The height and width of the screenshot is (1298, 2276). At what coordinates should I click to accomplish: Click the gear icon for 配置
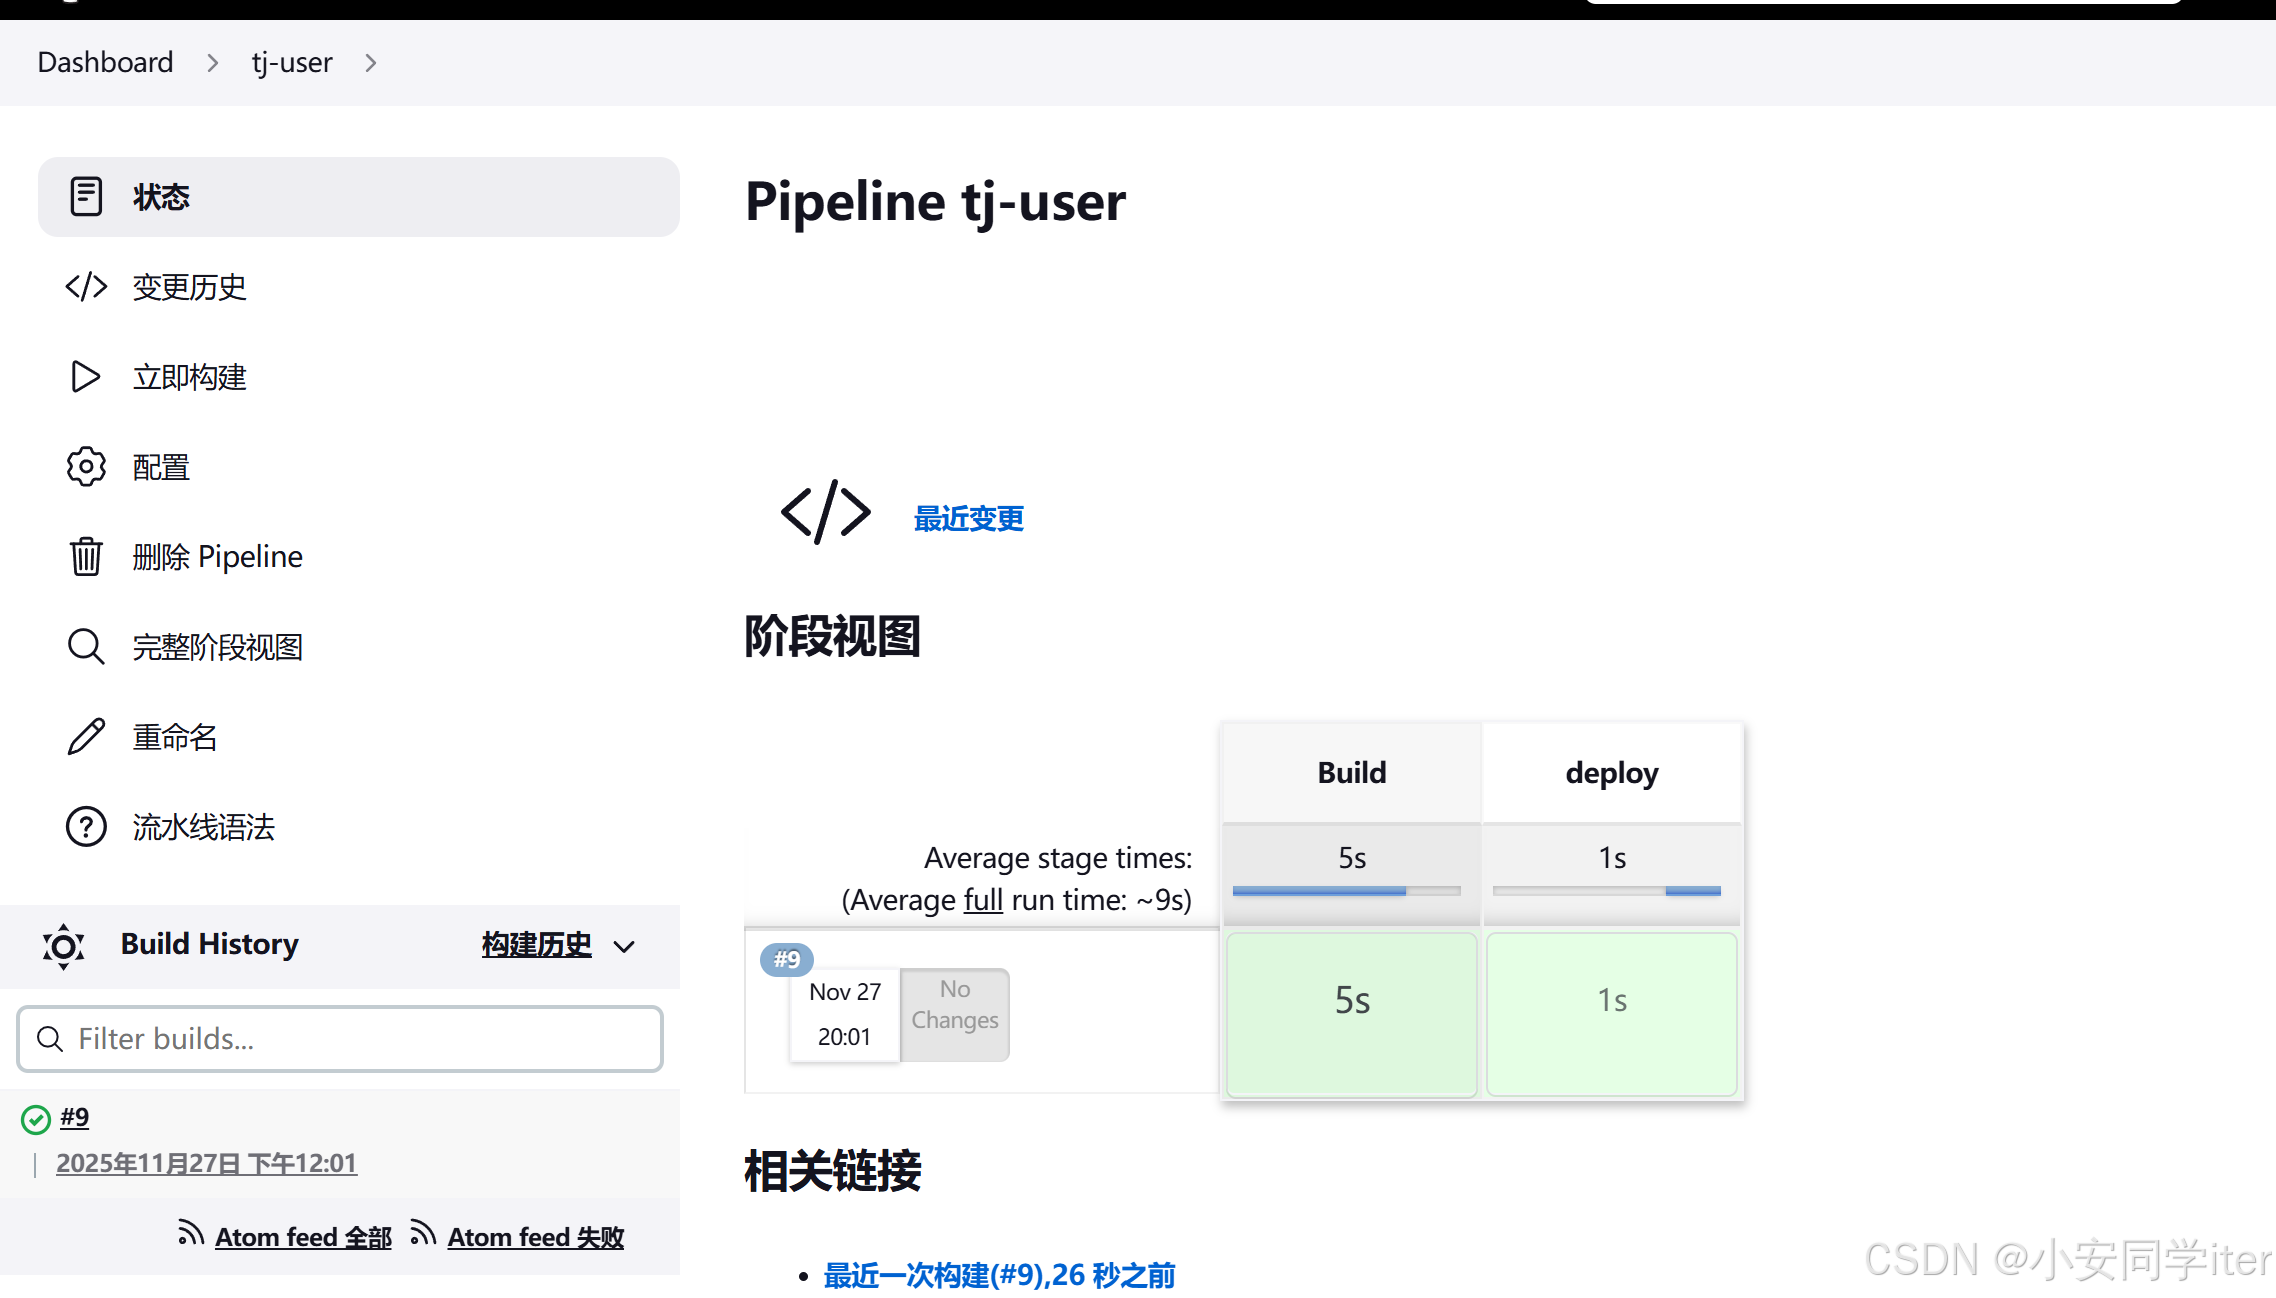[x=86, y=467]
